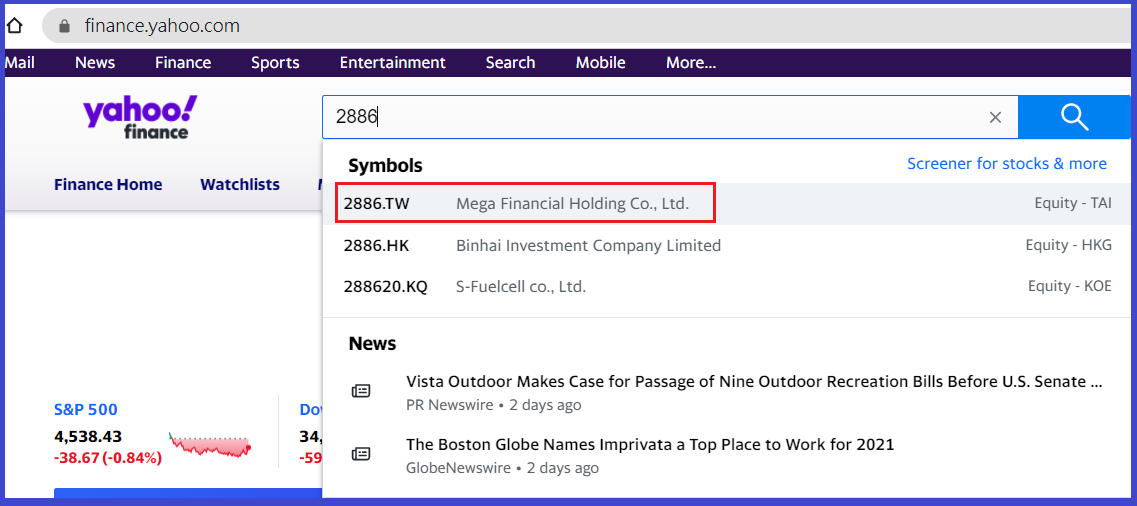
Task: Click Equity - TAI label
Action: (1072, 204)
